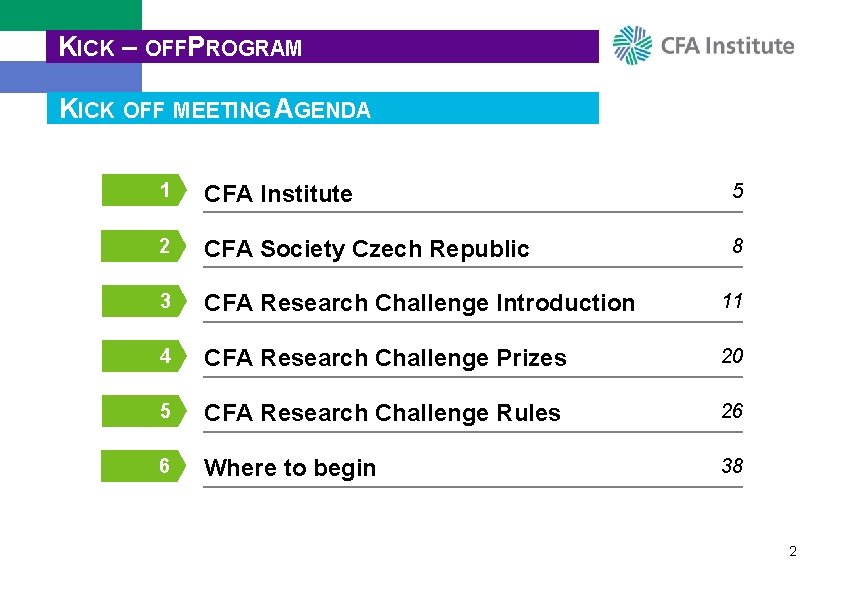Click page number 38 beside Where to begin
Image resolution: width=842 pixels, height=595 pixels.
[732, 466]
